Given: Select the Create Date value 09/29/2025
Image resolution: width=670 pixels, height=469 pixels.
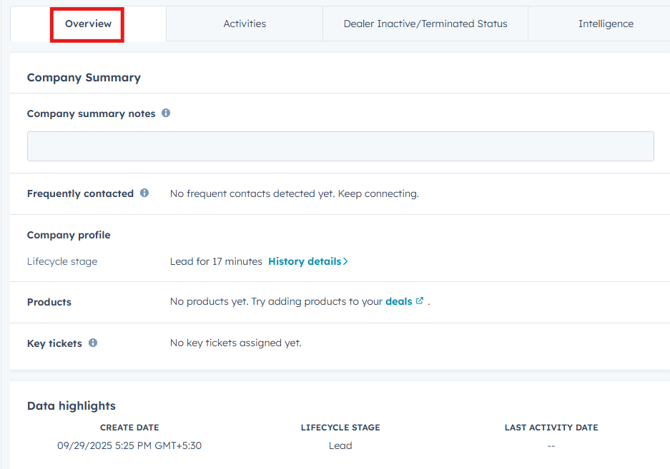Looking at the screenshot, I should 129,445.
